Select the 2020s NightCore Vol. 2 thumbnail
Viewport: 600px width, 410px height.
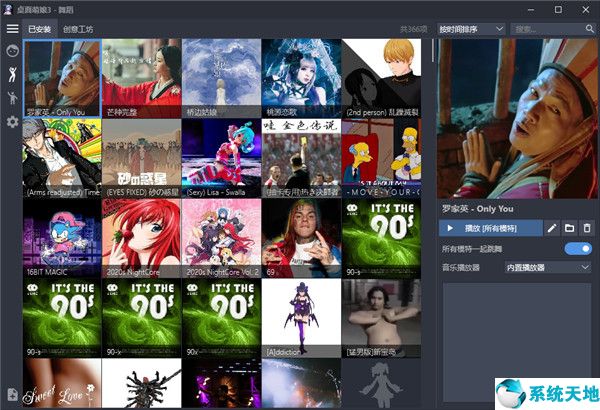221,238
